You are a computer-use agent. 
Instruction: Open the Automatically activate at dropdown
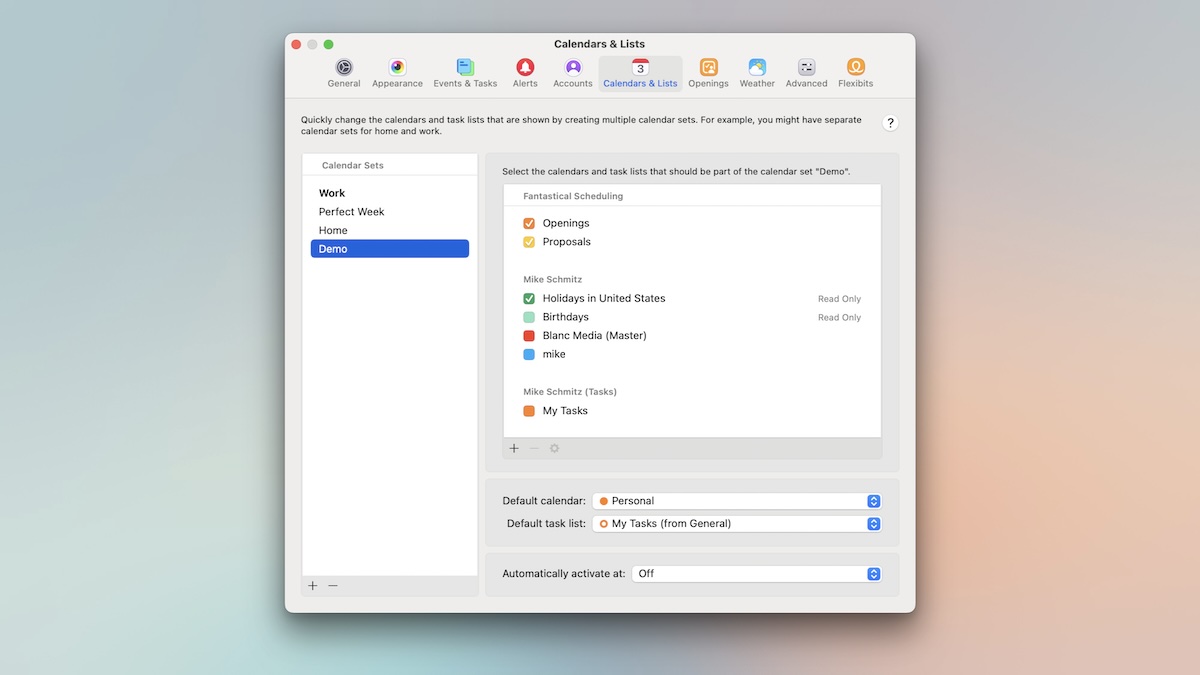point(757,574)
